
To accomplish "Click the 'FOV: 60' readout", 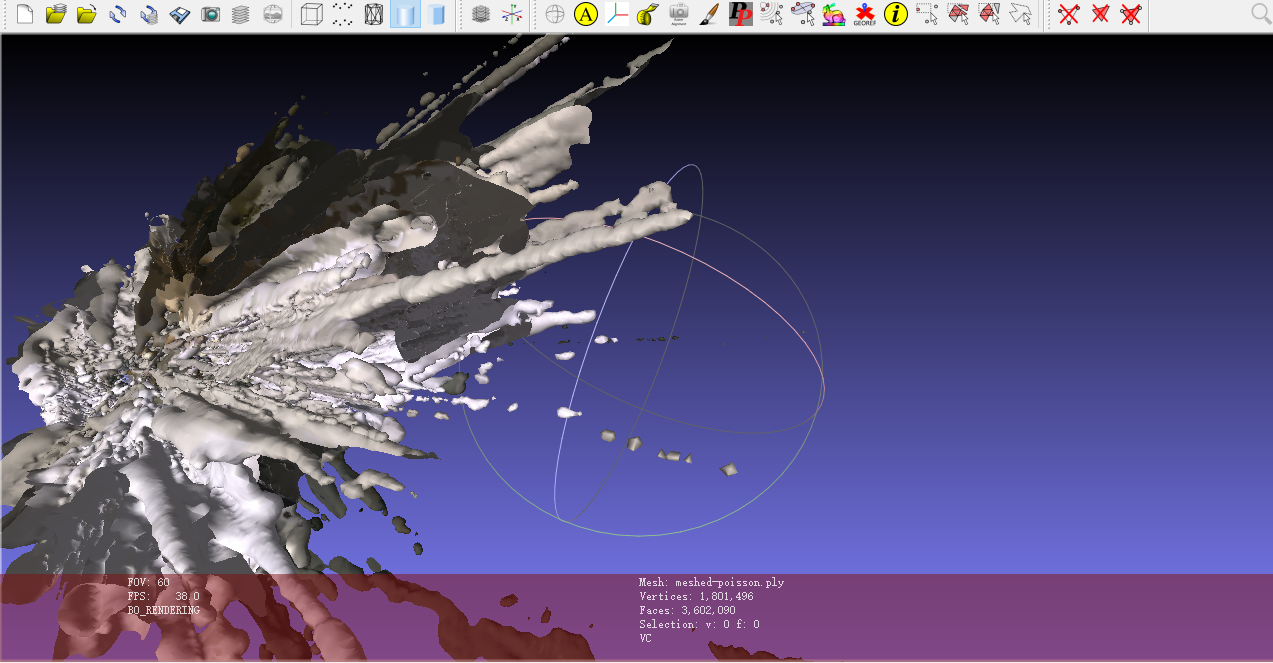I will coord(149,582).
